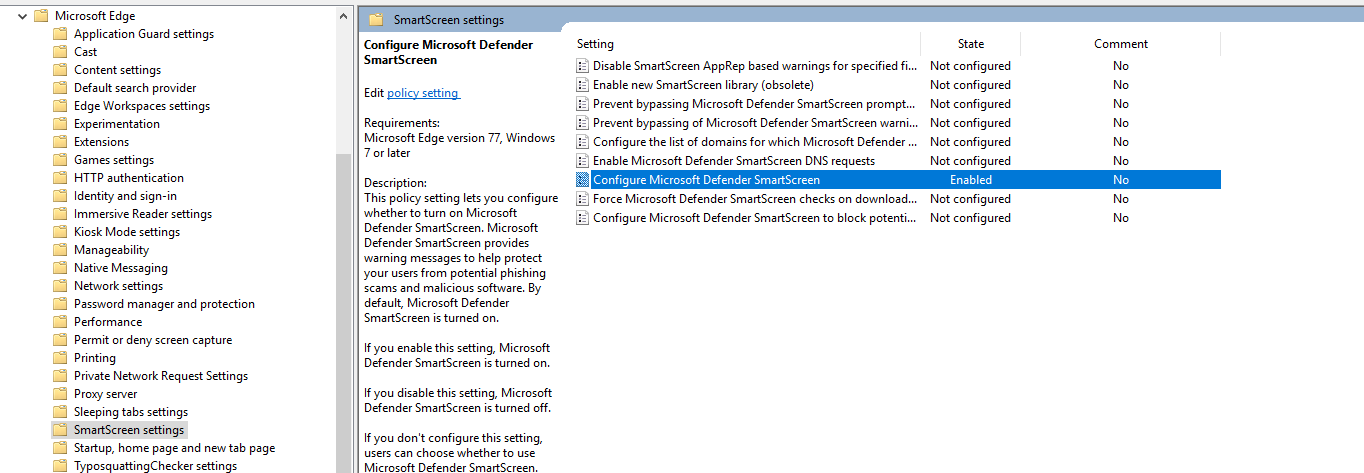Viewport: 1364px width, 473px height.
Task: Sort by the Comment column header
Action: [1121, 44]
